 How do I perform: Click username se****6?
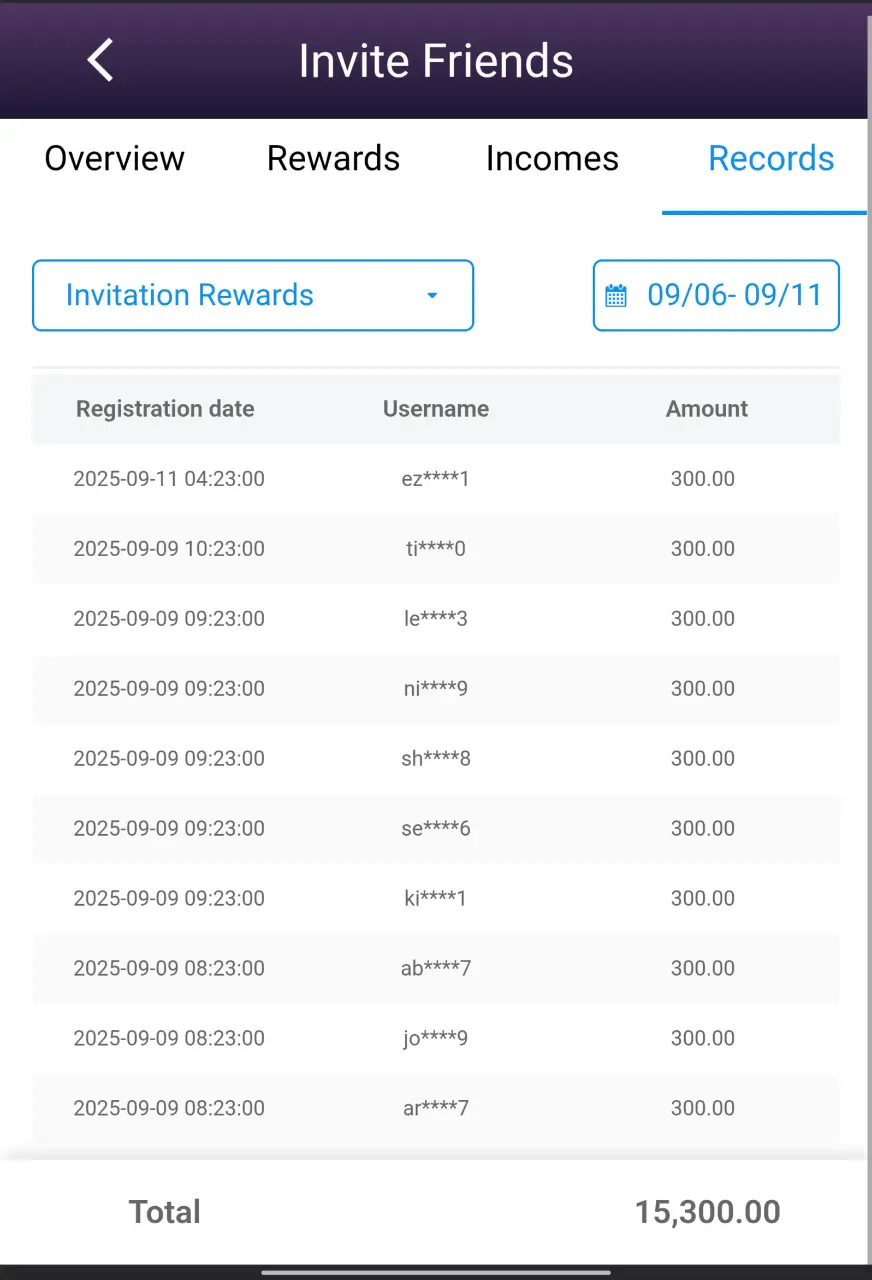(x=436, y=829)
